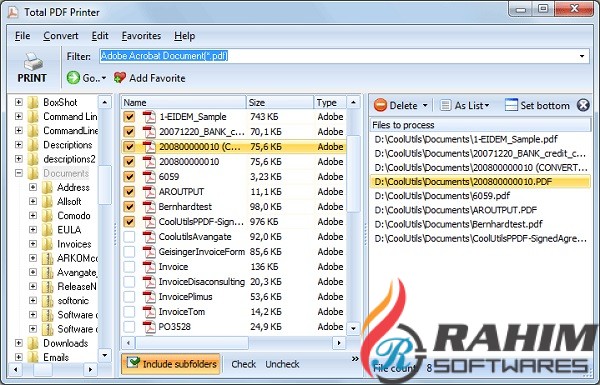Click the Emails folder icon
The height and width of the screenshot is (385, 600).
34,357
